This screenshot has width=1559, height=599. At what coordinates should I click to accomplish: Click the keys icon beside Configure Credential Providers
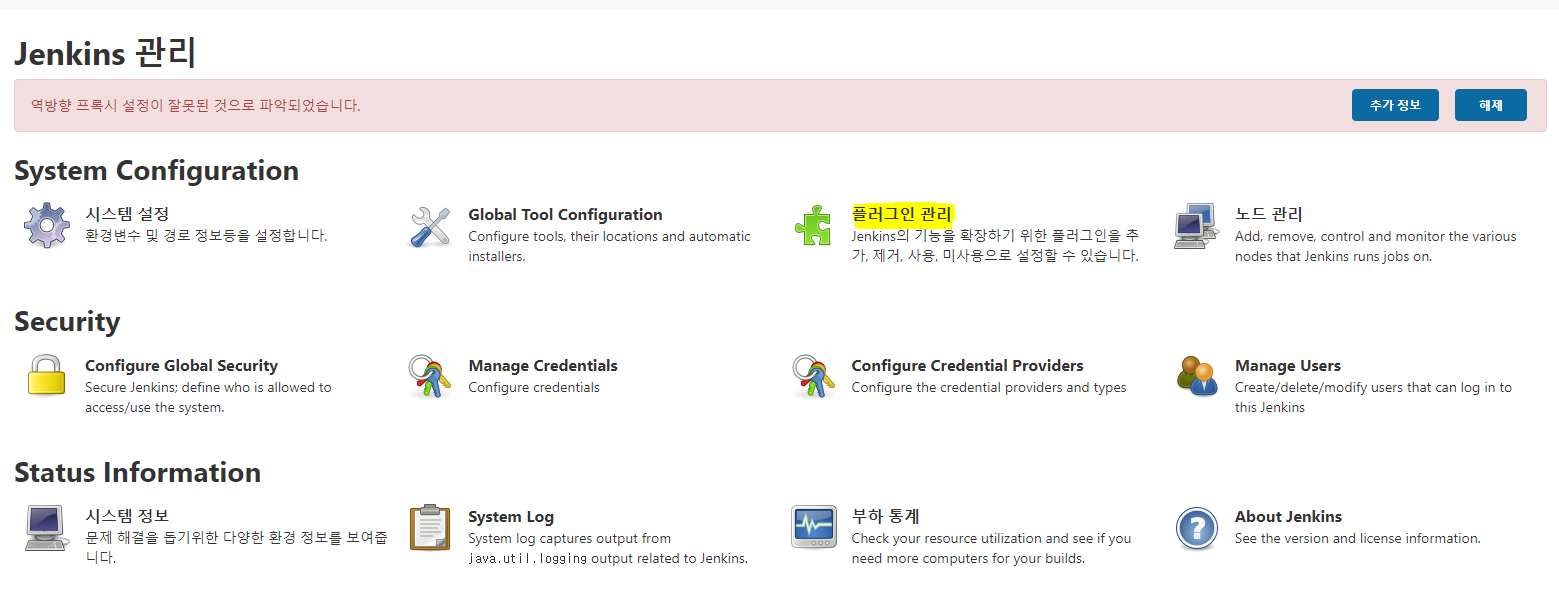813,377
